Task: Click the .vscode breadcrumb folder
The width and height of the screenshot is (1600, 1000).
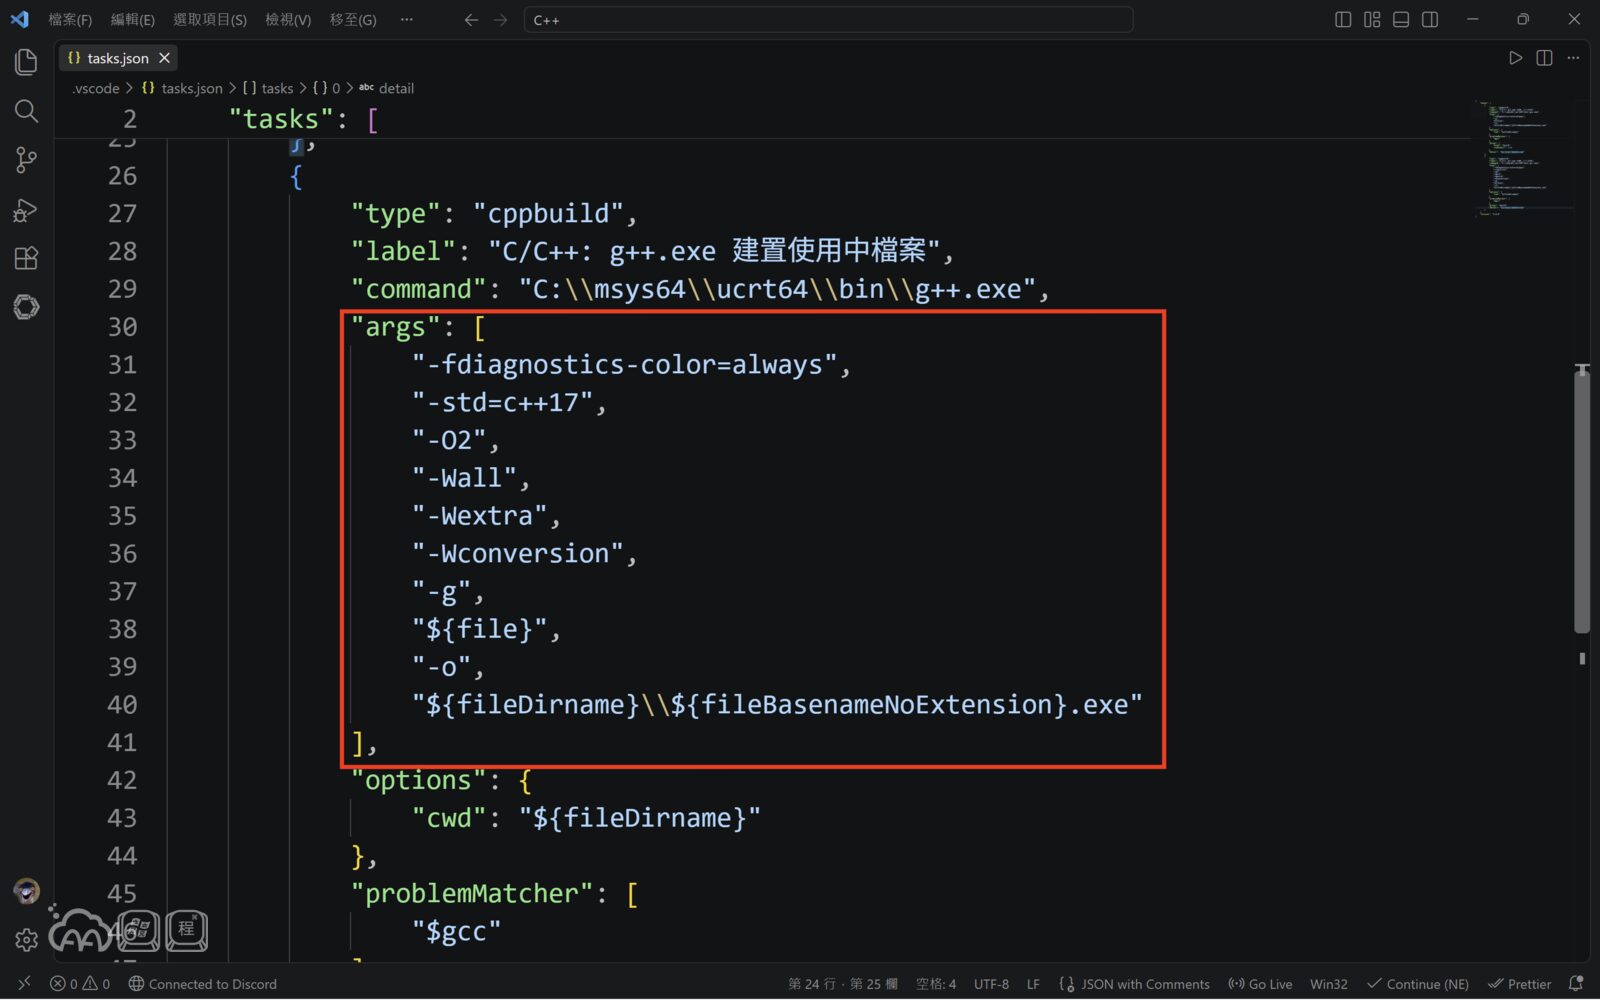Action: [96, 88]
